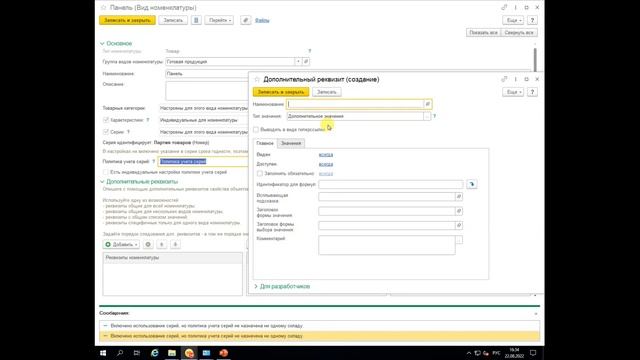Open the help question-mark button in Дополнительный реквизит dialog

532,92
